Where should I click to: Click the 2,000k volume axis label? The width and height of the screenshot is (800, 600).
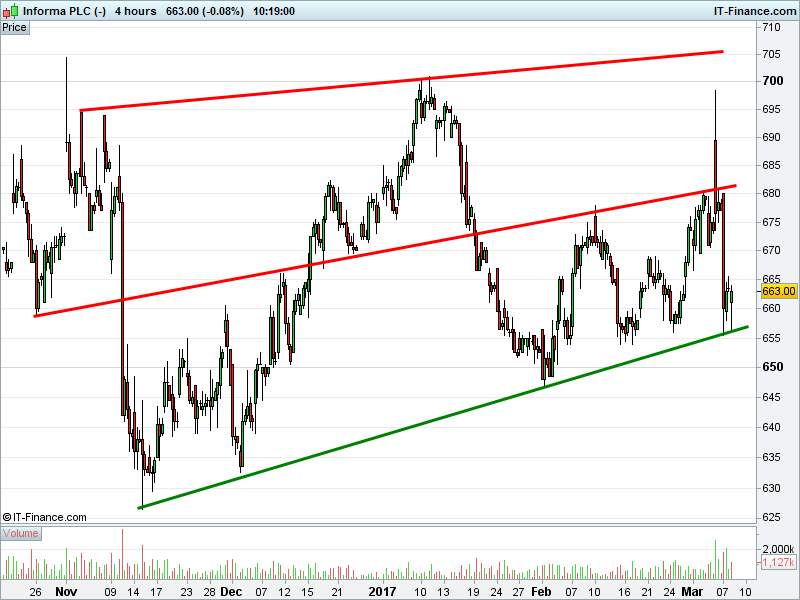tap(779, 549)
